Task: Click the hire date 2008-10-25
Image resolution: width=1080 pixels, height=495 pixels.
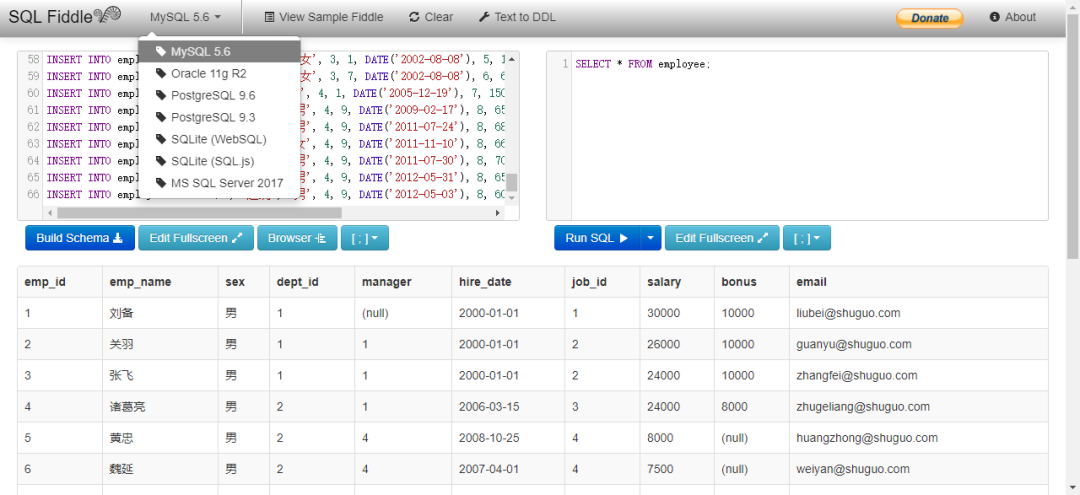Action: (x=489, y=438)
